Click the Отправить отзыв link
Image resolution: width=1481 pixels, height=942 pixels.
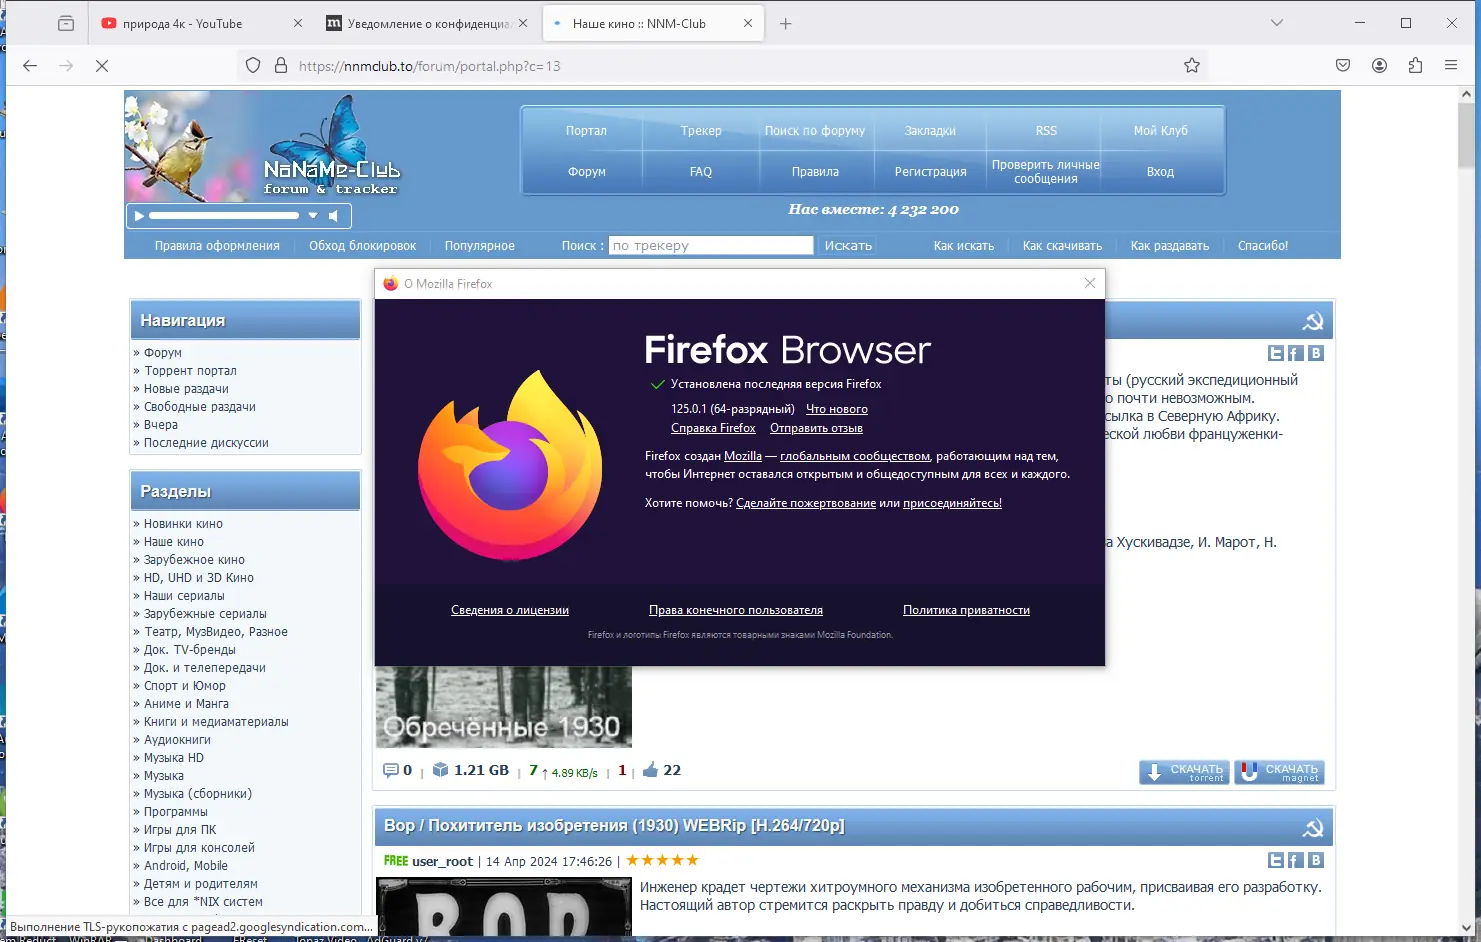click(816, 428)
